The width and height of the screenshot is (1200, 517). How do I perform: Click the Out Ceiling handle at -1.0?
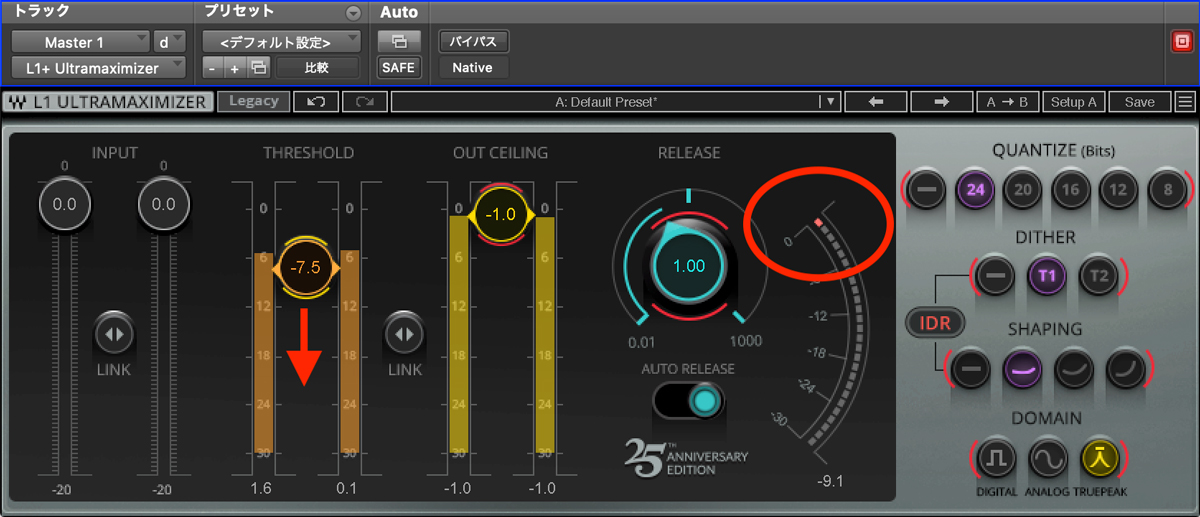coord(499,214)
